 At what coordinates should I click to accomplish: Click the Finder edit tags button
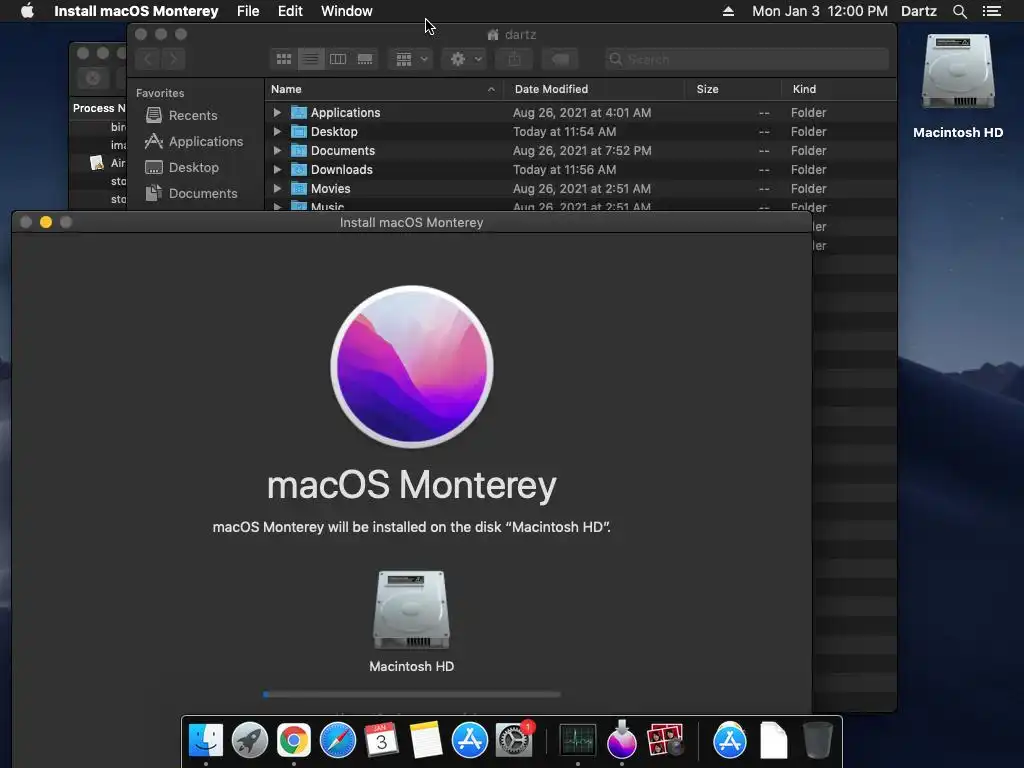coord(560,59)
